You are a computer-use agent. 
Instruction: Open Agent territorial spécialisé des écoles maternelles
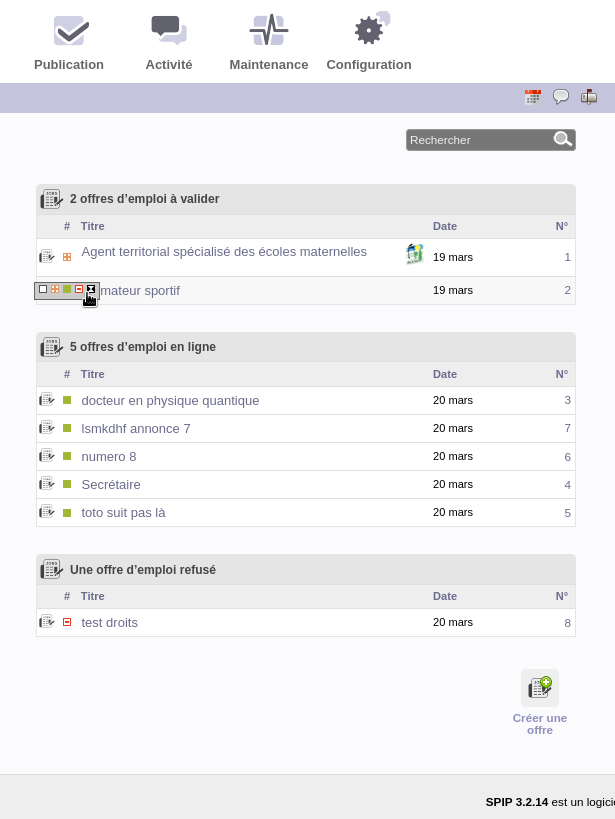click(224, 252)
